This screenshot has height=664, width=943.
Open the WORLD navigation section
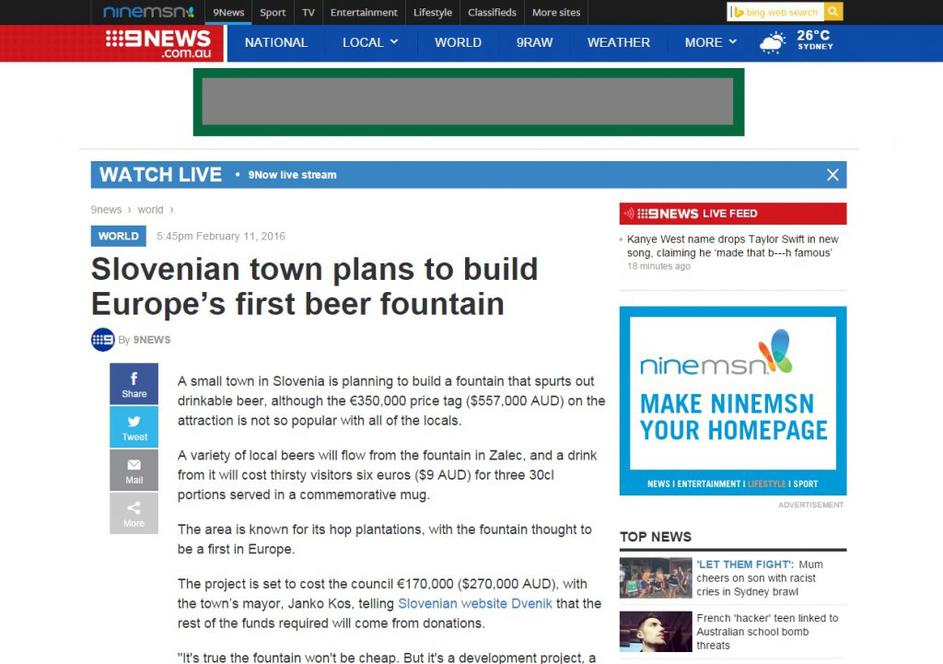(458, 42)
